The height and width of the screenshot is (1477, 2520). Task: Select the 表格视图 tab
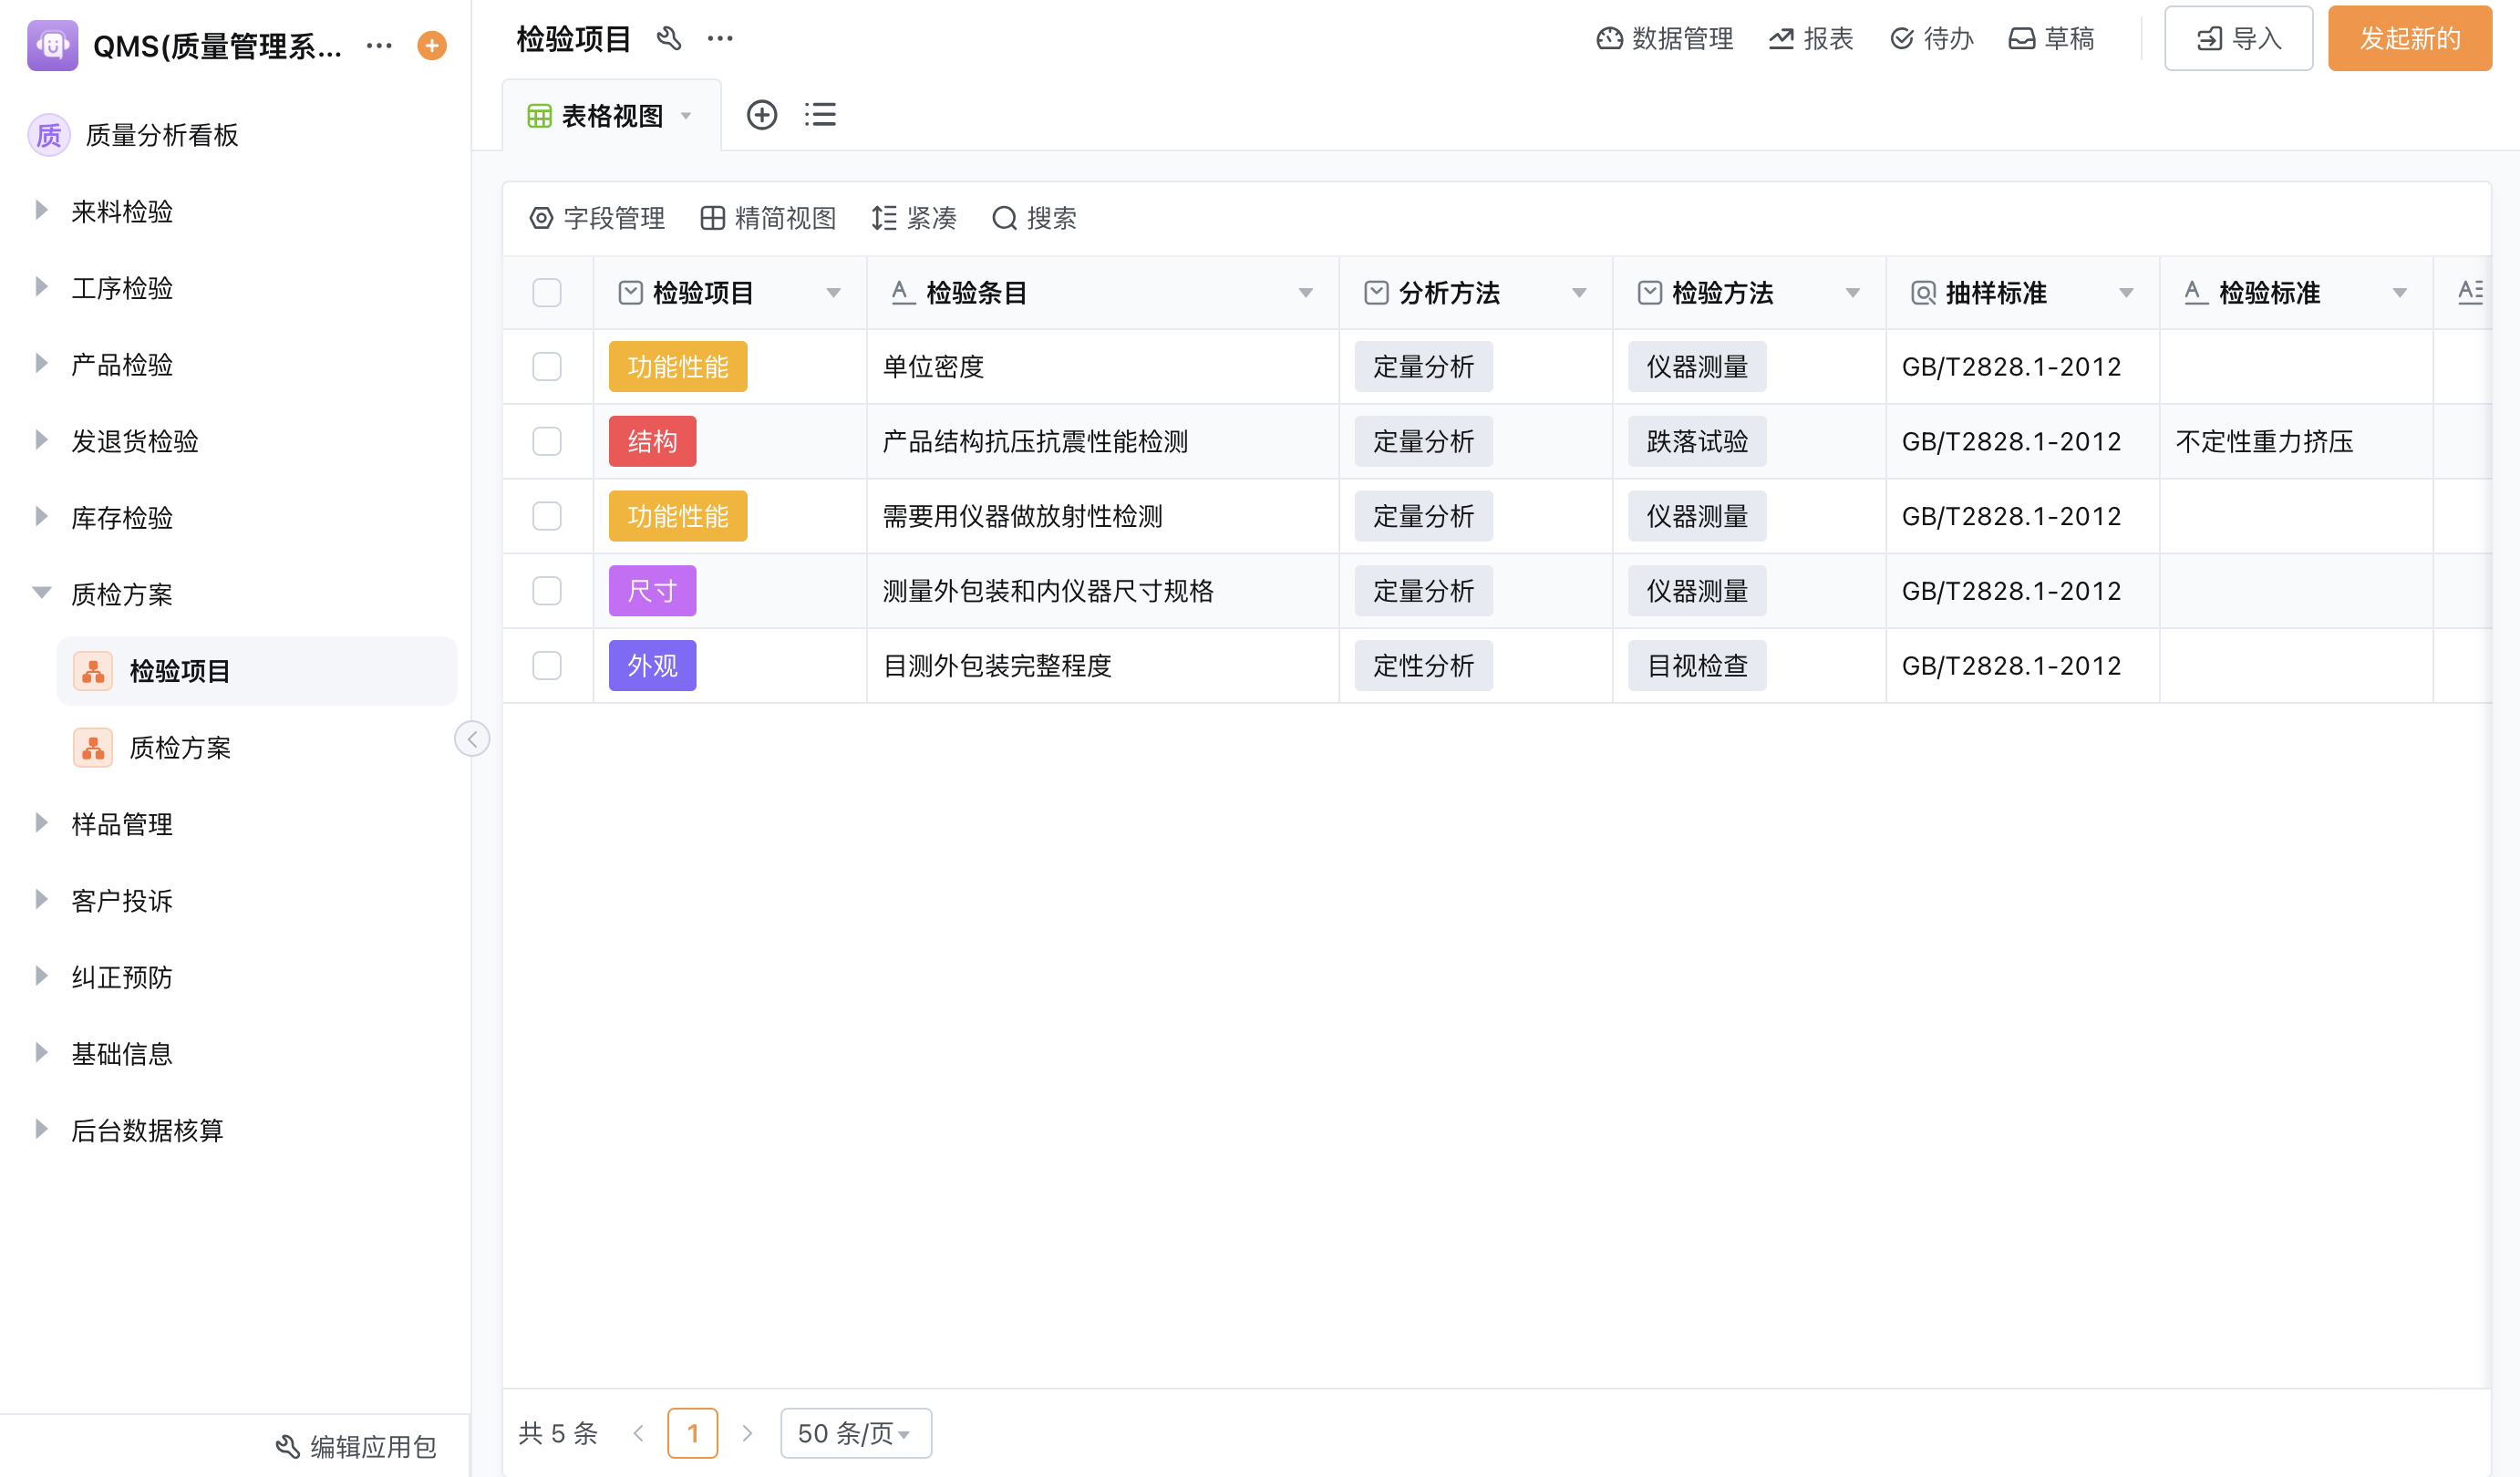611,116
